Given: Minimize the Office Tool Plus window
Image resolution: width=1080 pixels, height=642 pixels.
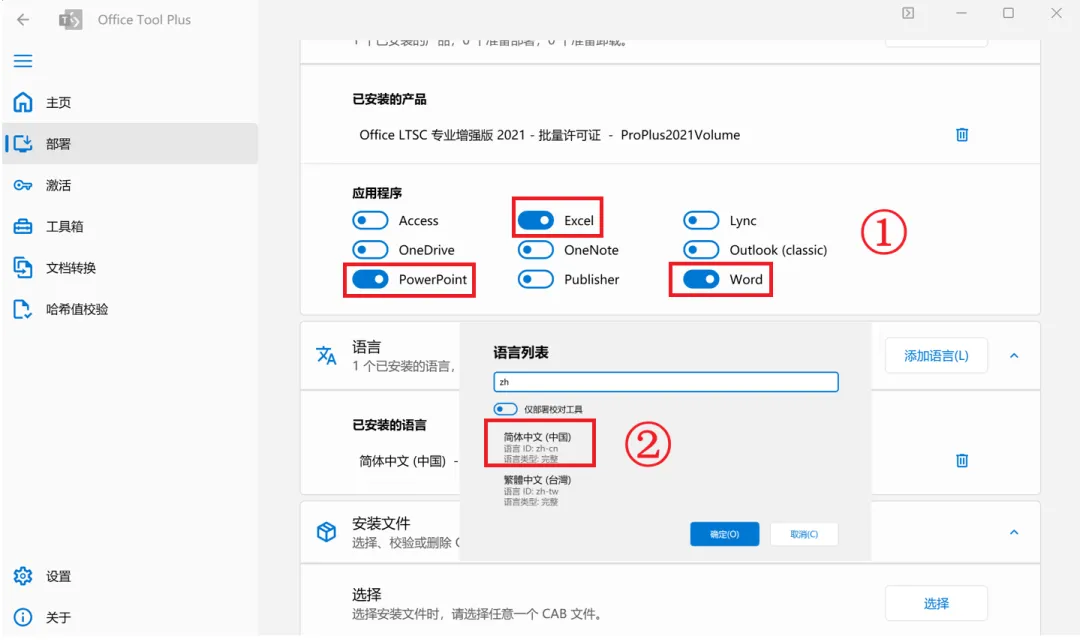Looking at the screenshot, I should [961, 13].
